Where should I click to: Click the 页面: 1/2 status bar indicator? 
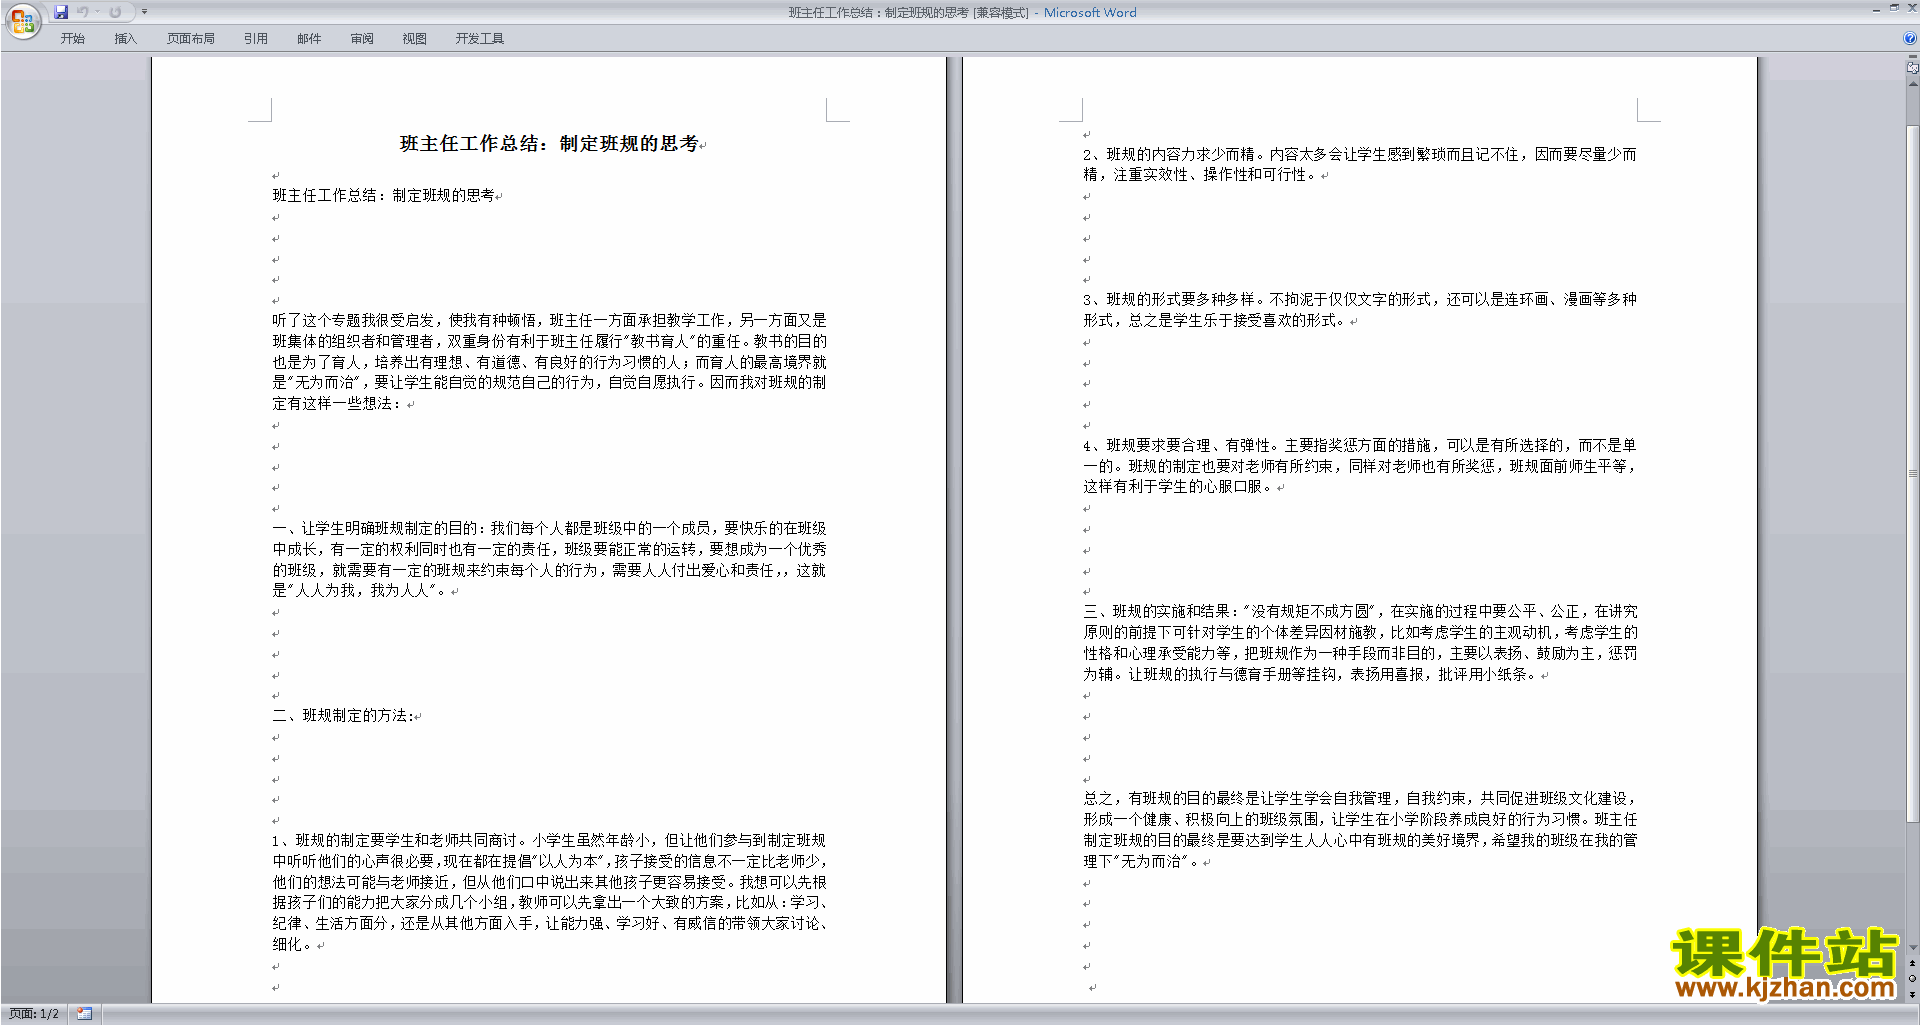click(34, 1014)
